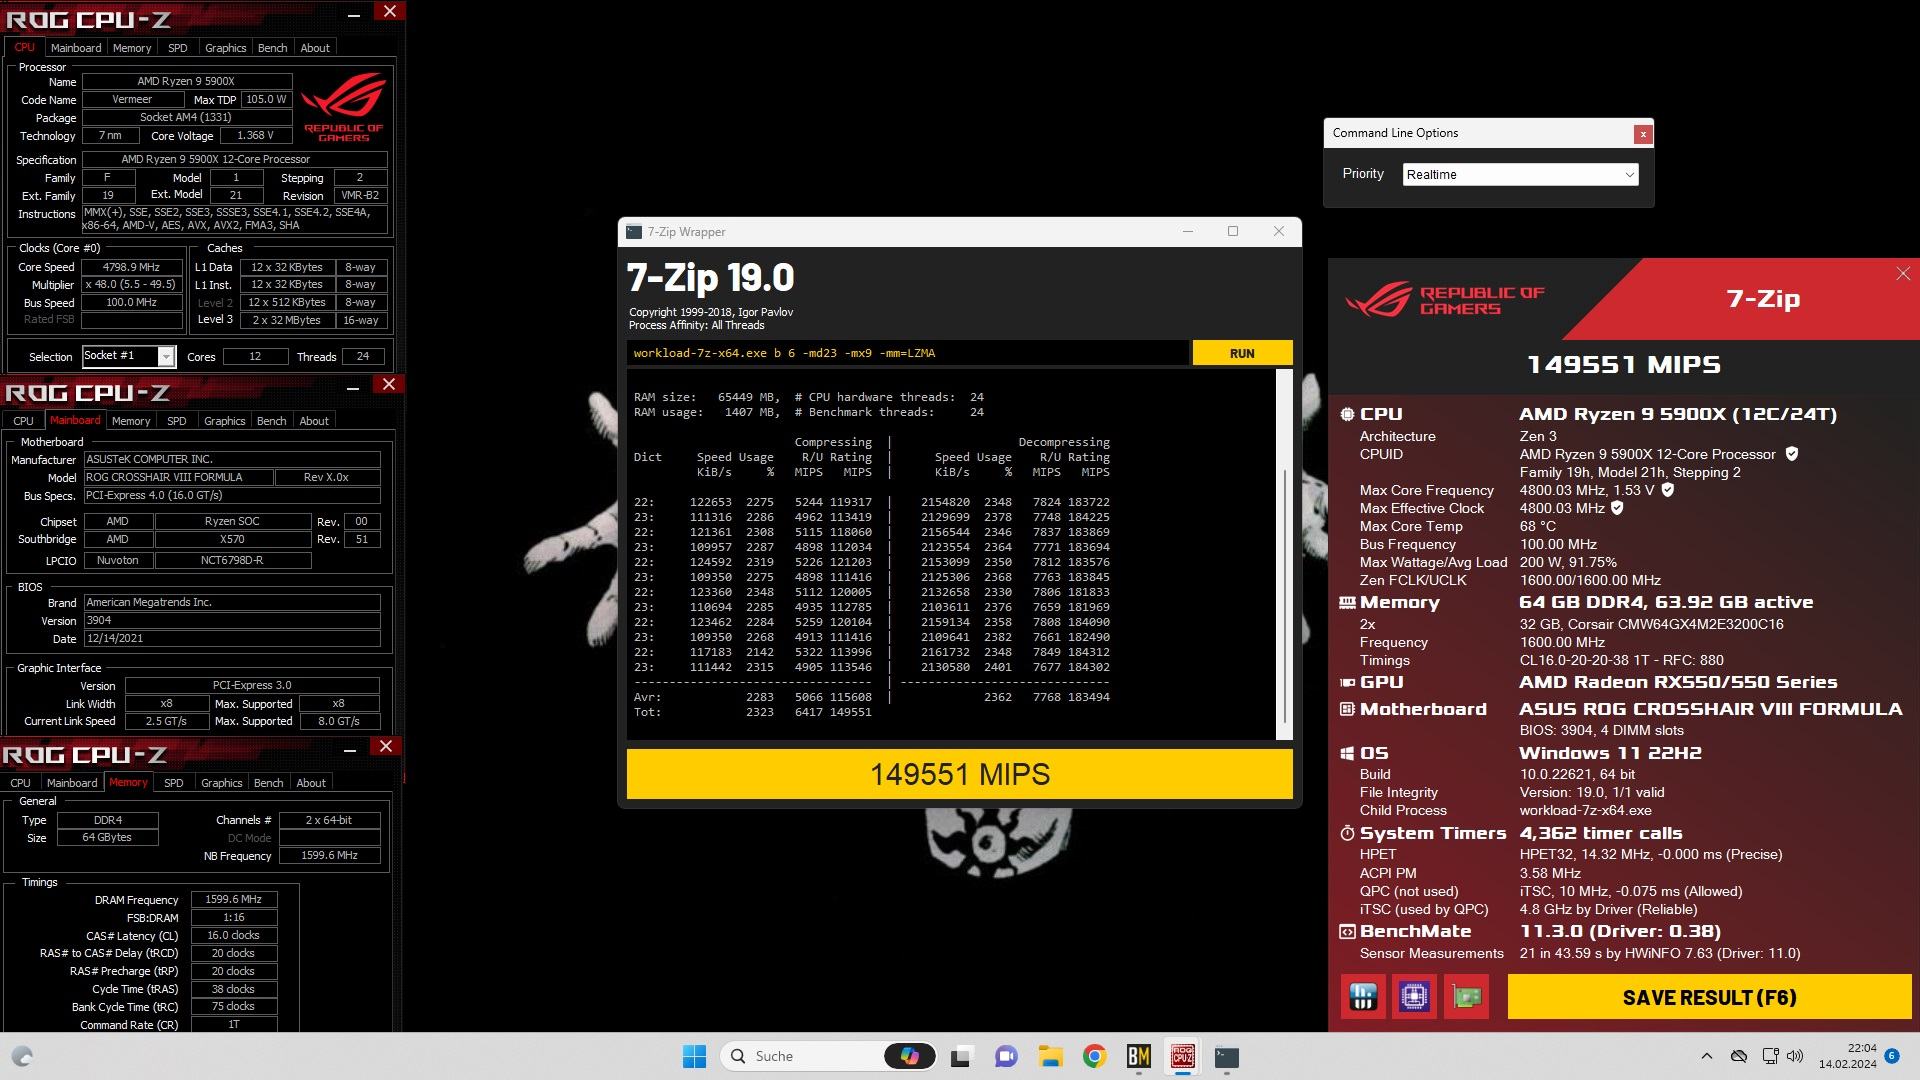Click the NB Frequency value 1599.6 MHz
The image size is (1920, 1080).
point(329,856)
